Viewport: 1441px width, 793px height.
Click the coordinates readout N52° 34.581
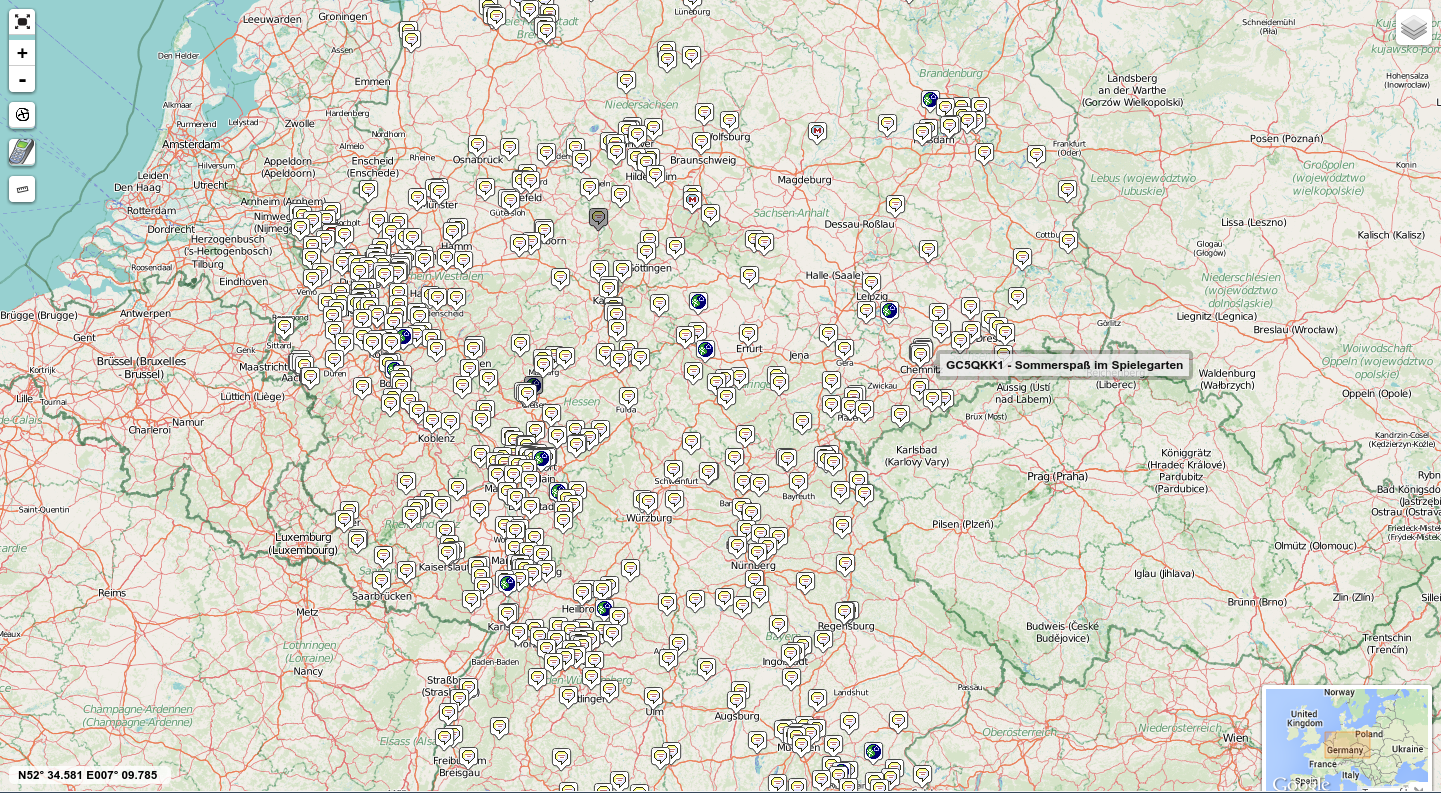pos(88,775)
